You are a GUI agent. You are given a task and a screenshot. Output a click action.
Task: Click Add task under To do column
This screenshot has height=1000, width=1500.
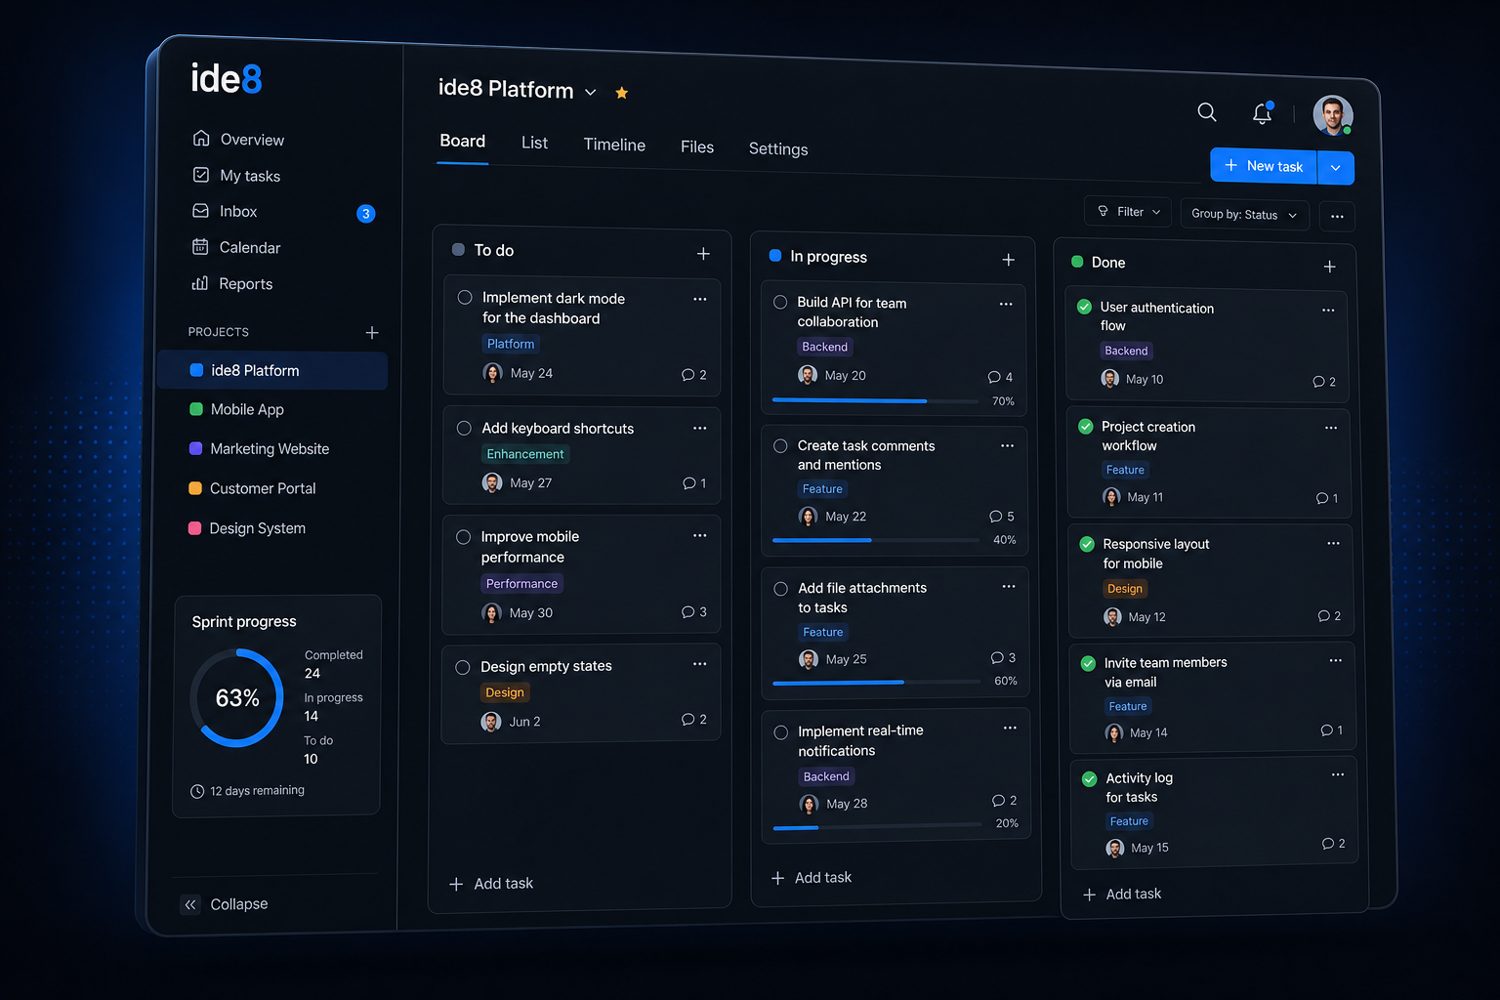(491, 884)
